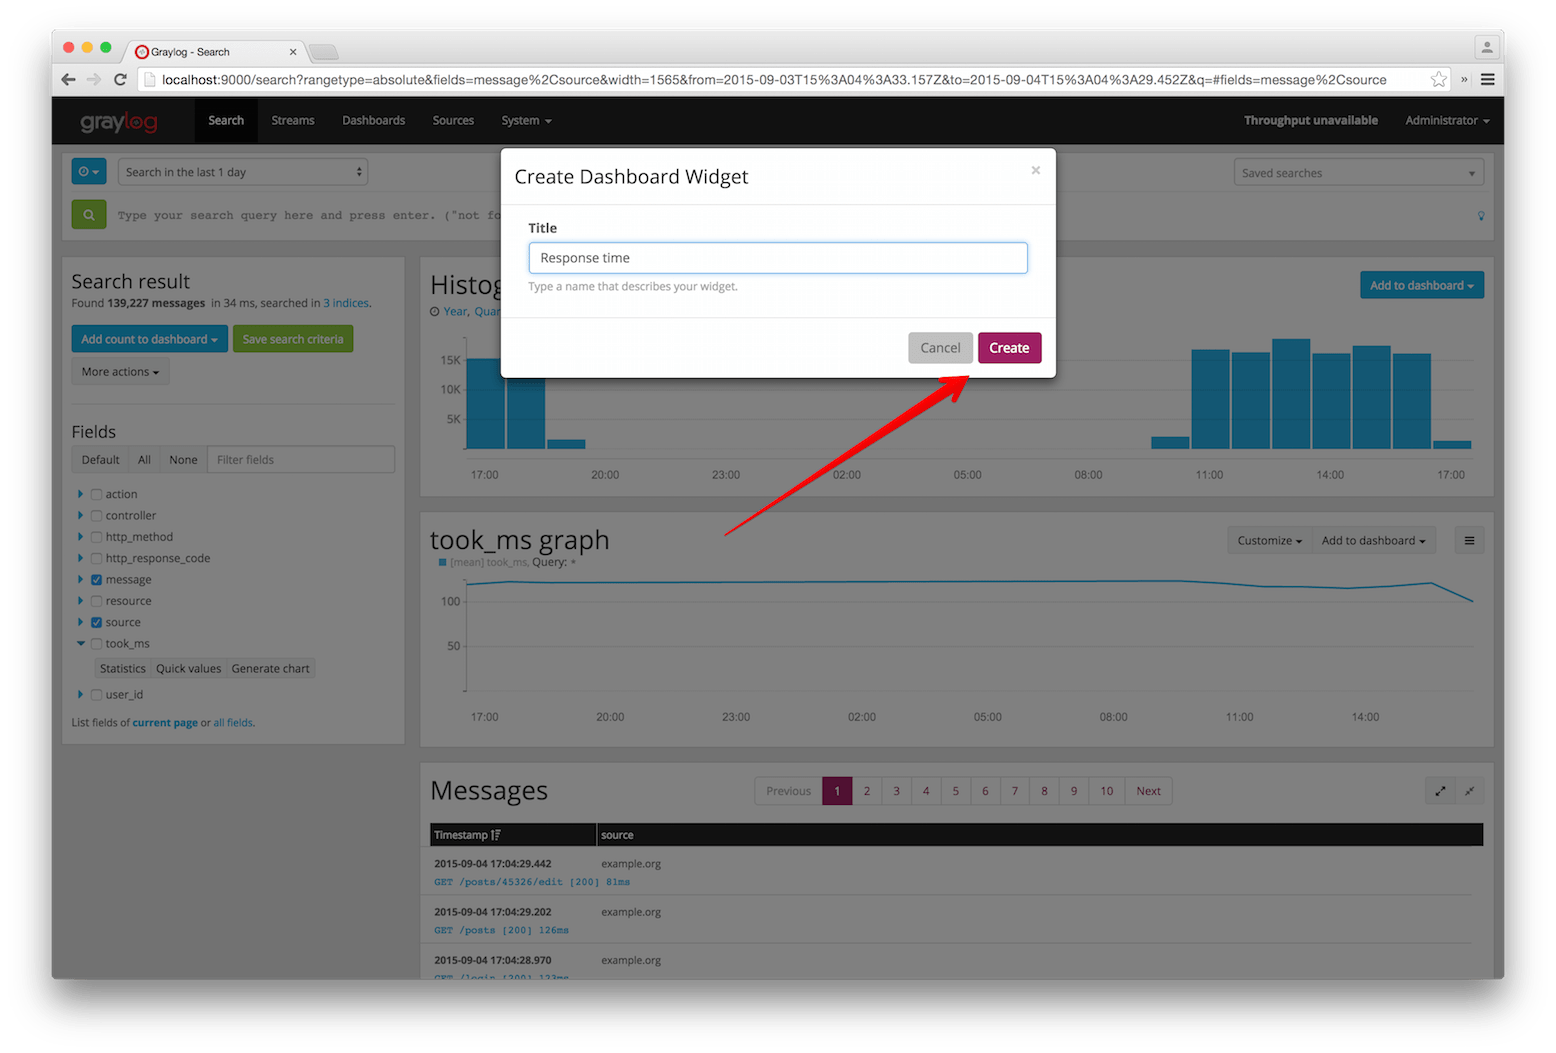The width and height of the screenshot is (1556, 1053).
Task: Expand the controller field
Action: pyautogui.click(x=80, y=515)
